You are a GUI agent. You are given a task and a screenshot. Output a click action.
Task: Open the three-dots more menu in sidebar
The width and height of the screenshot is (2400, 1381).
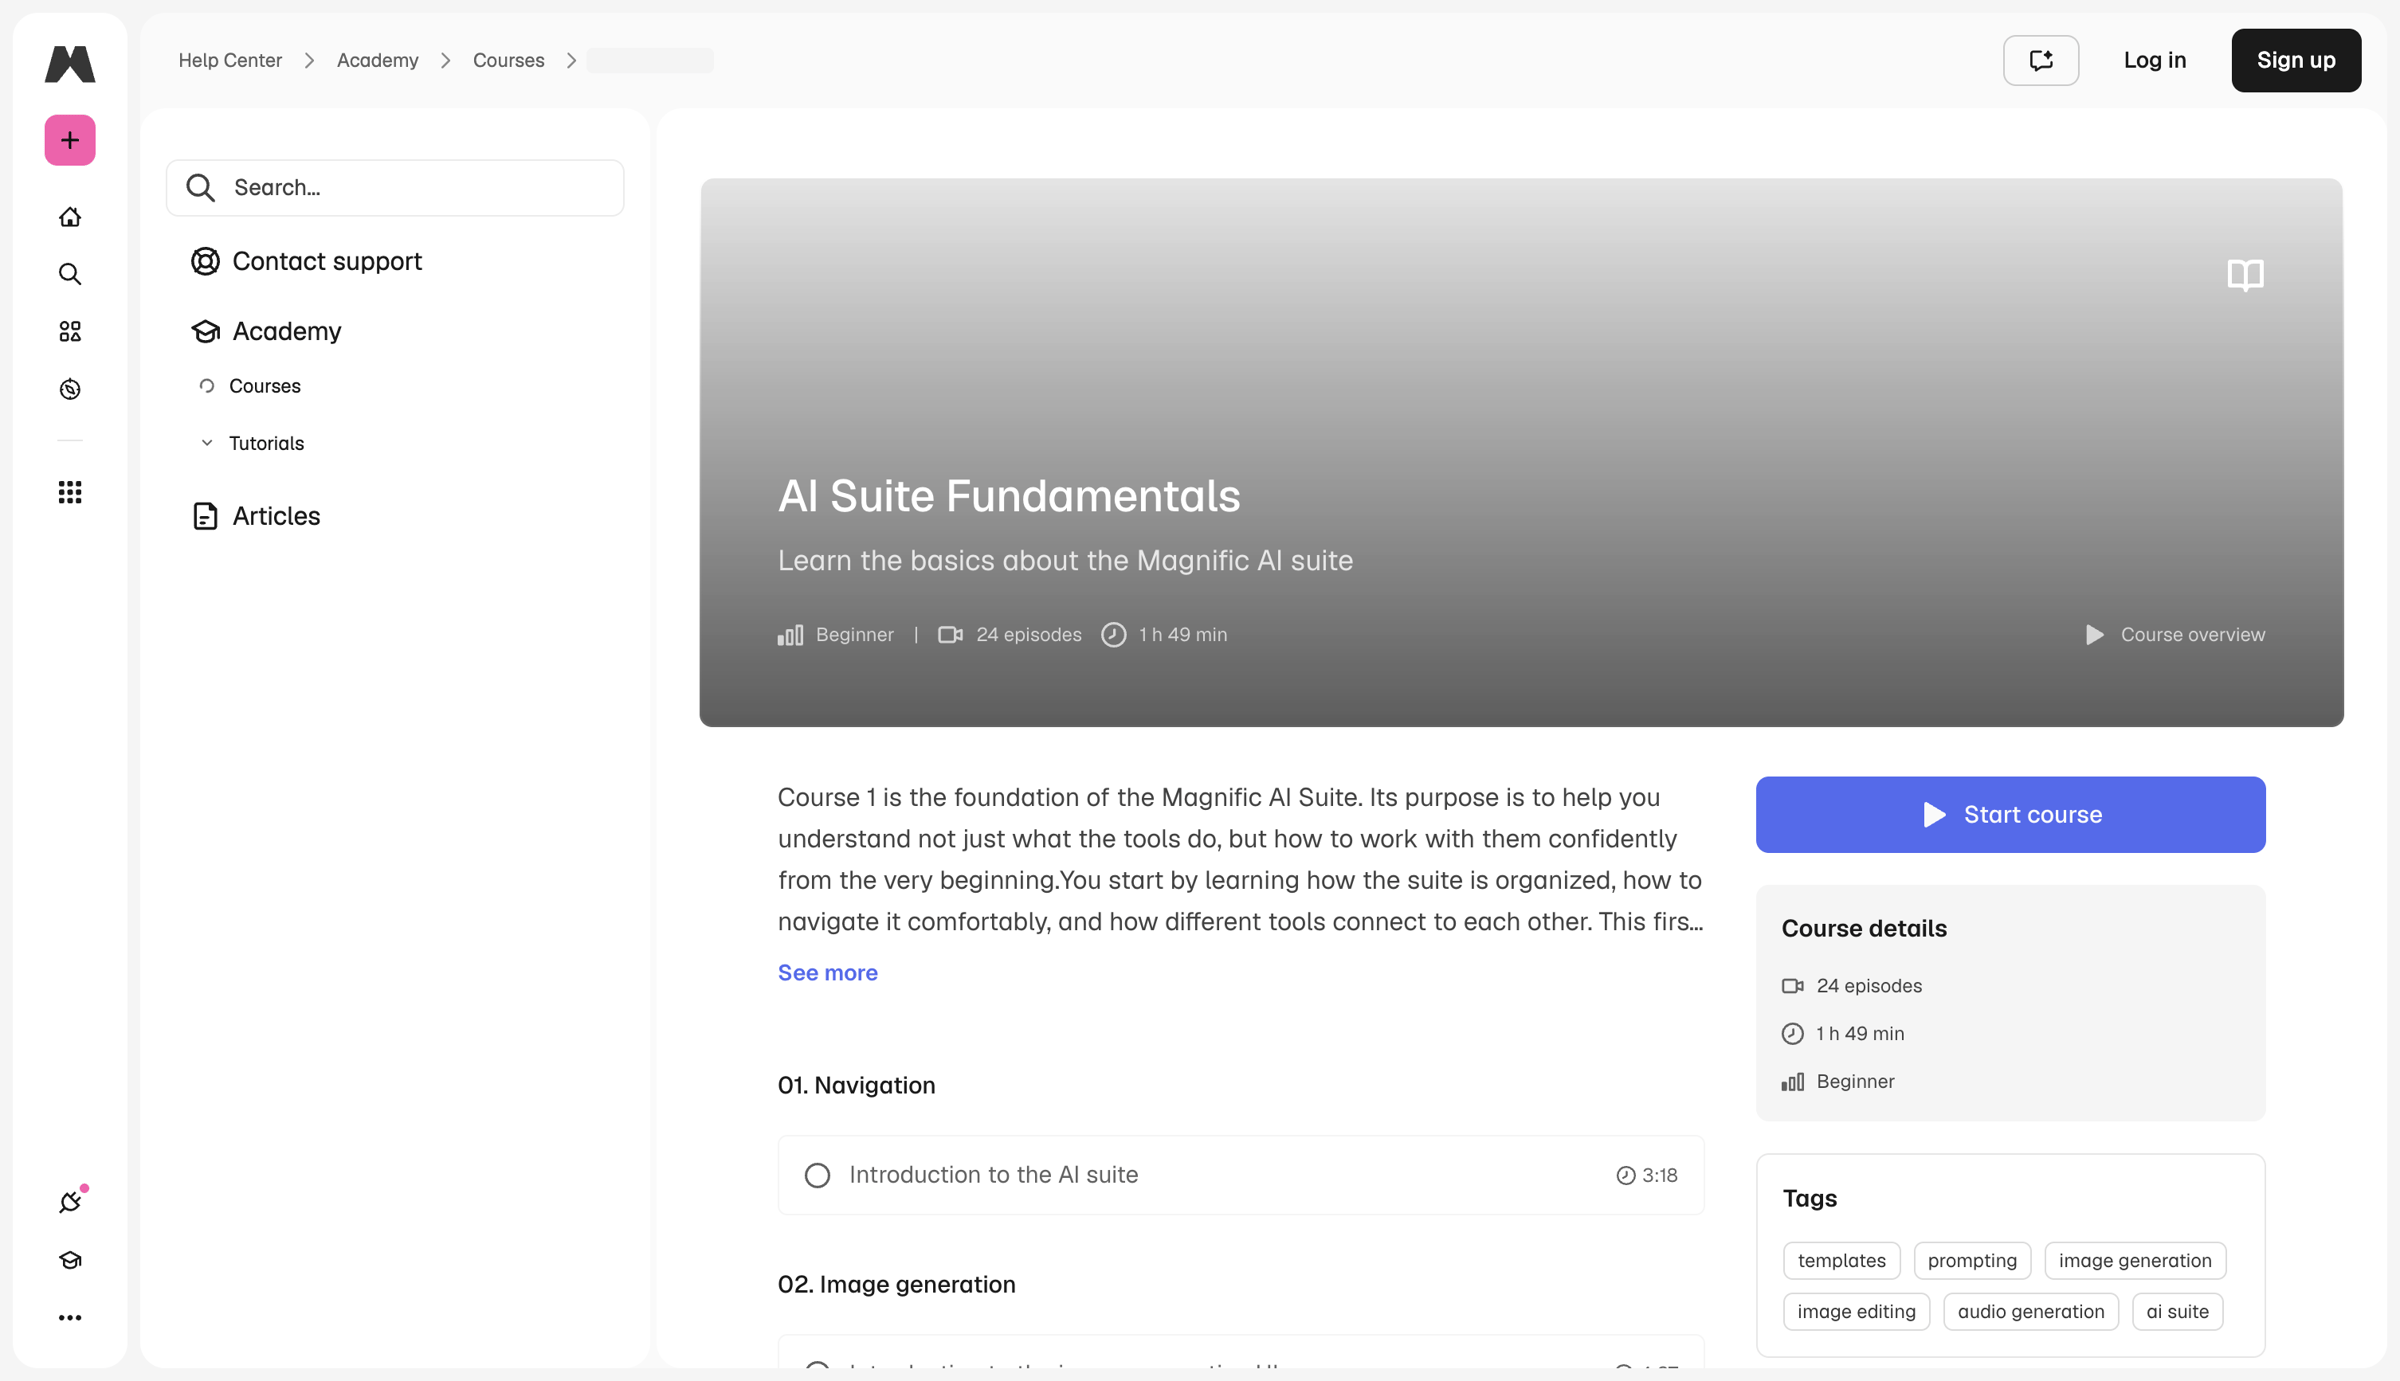[70, 1318]
